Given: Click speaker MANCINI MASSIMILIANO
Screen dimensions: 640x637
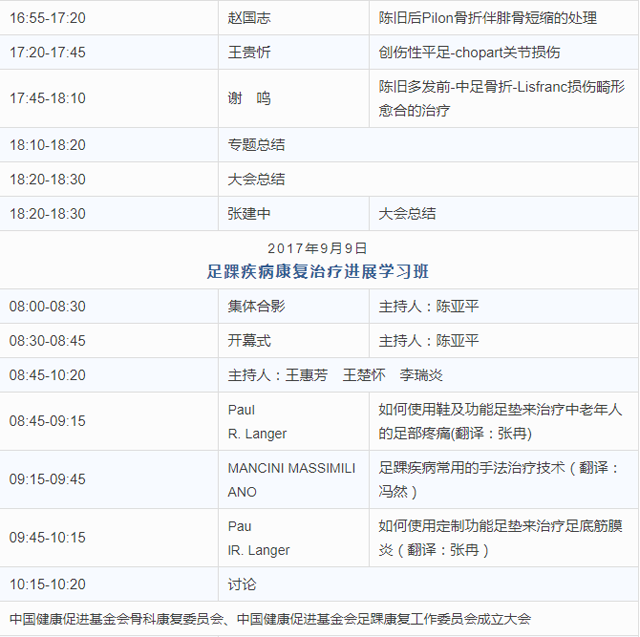Looking at the screenshot, I should click(x=291, y=479).
